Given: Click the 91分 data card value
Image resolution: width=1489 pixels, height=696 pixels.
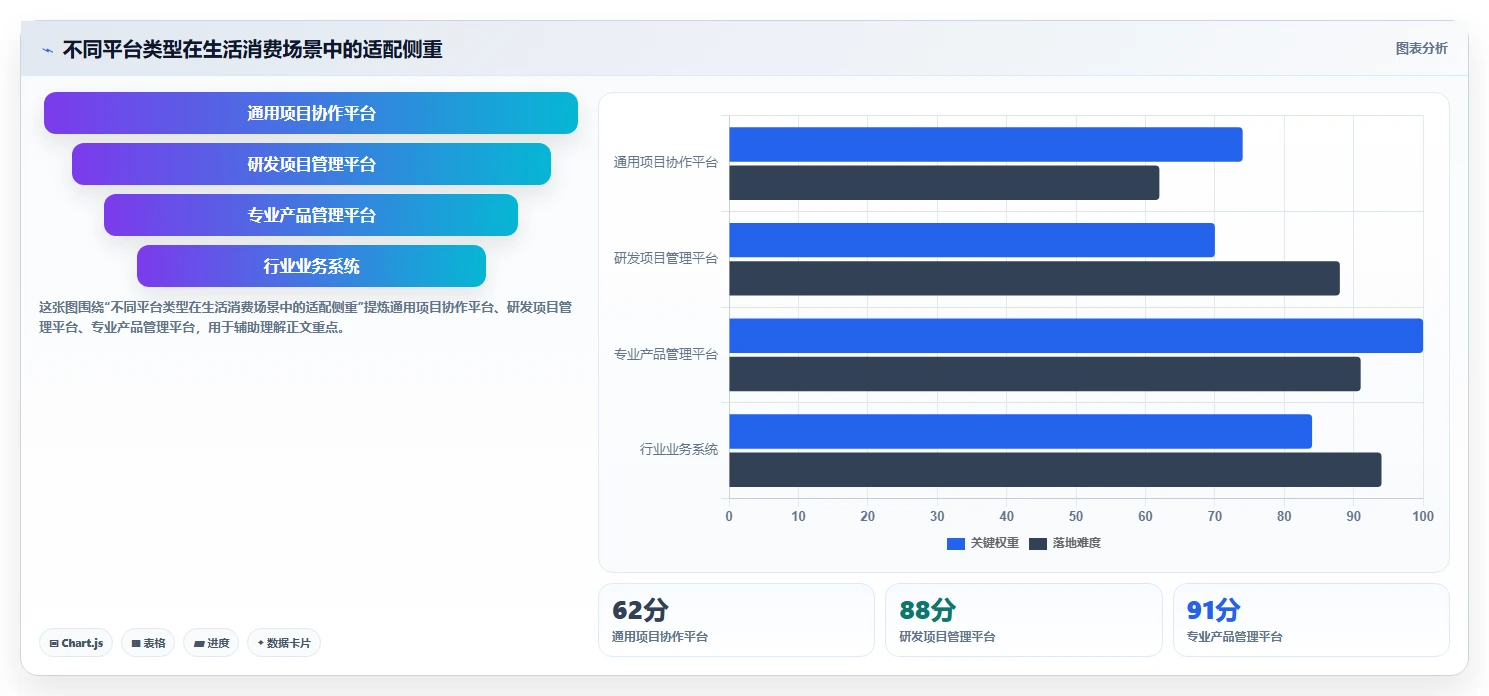Looking at the screenshot, I should (1213, 610).
